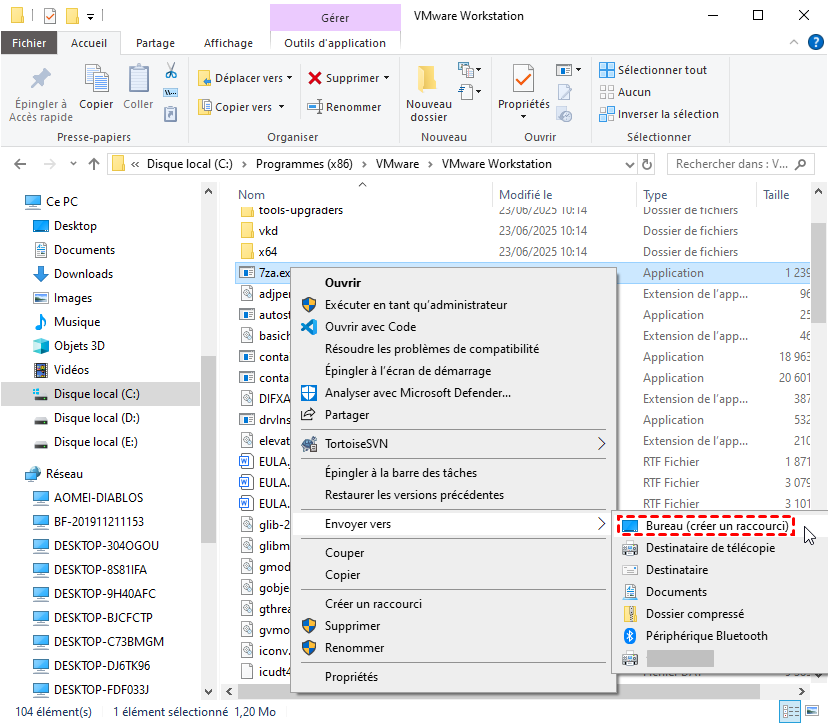The width and height of the screenshot is (828, 724).
Task: Click the Copier icon in ribbon
Action: tap(97, 80)
